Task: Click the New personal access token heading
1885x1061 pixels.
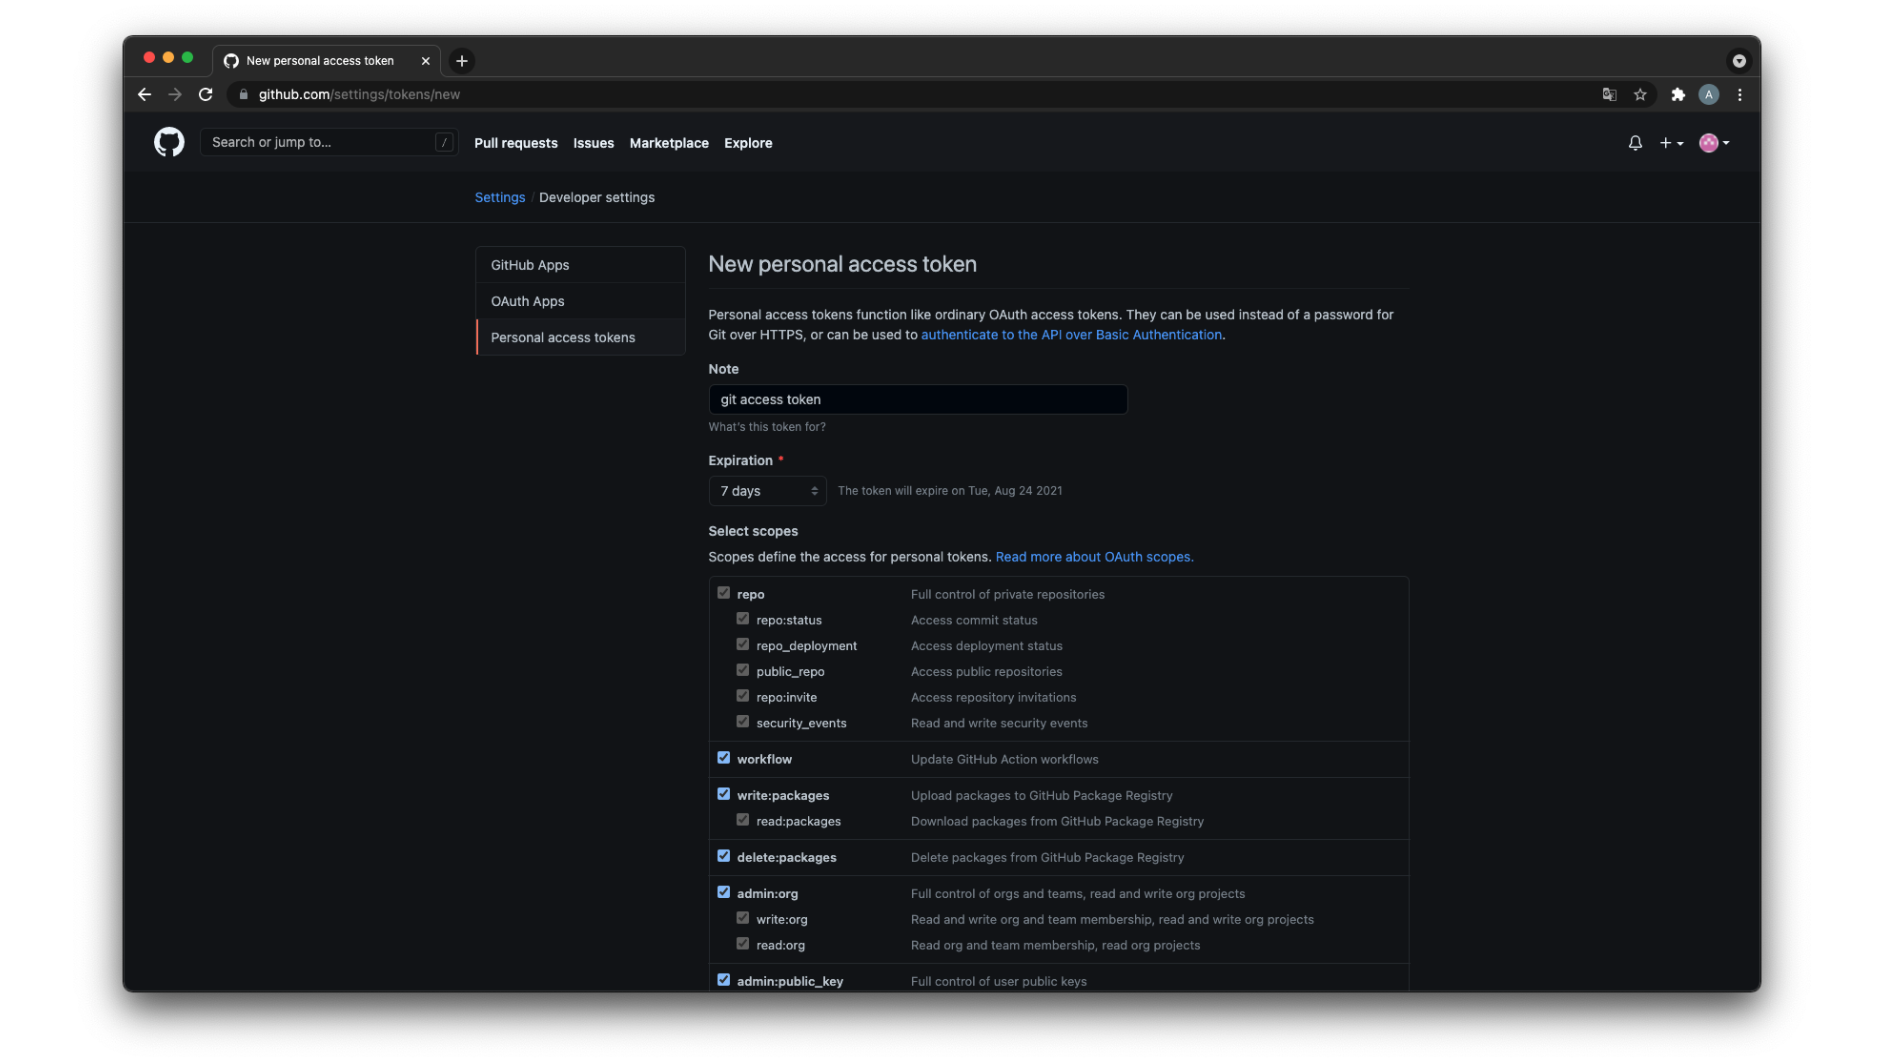Action: (842, 264)
